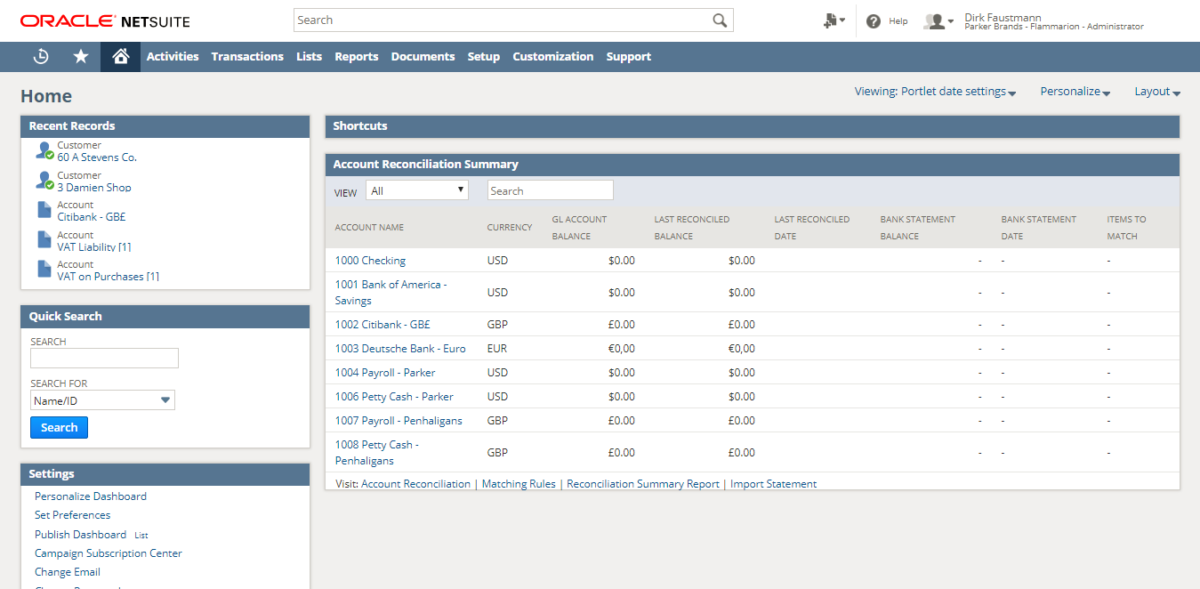Viewport: 1200px width, 589px height.
Task: Open recent record VAT Liability [1]
Action: 94,247
